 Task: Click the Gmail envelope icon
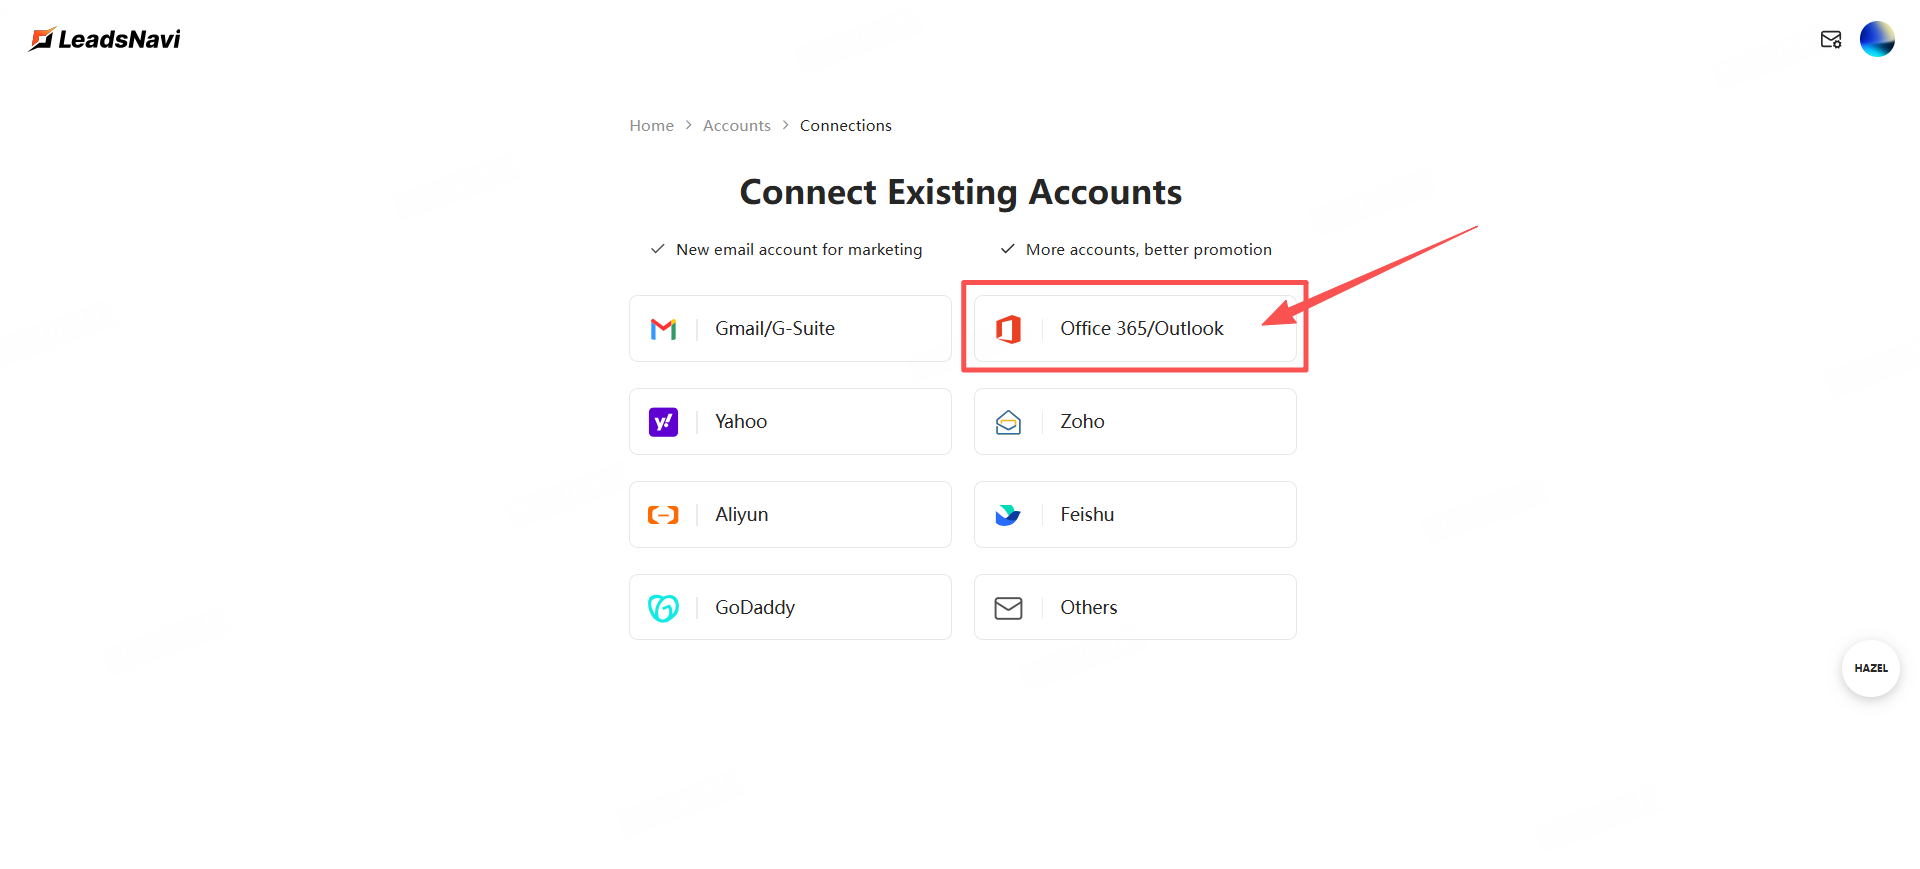663,329
